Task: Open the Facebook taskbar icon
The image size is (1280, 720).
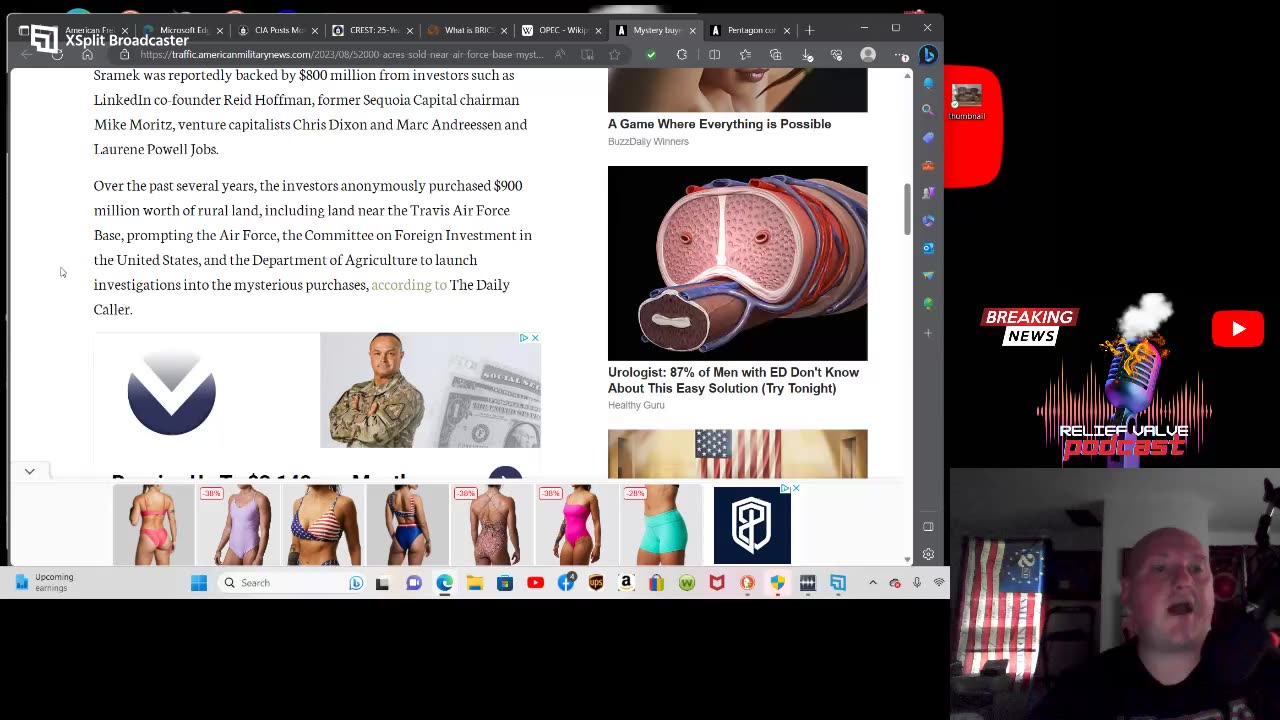Action: click(x=566, y=583)
